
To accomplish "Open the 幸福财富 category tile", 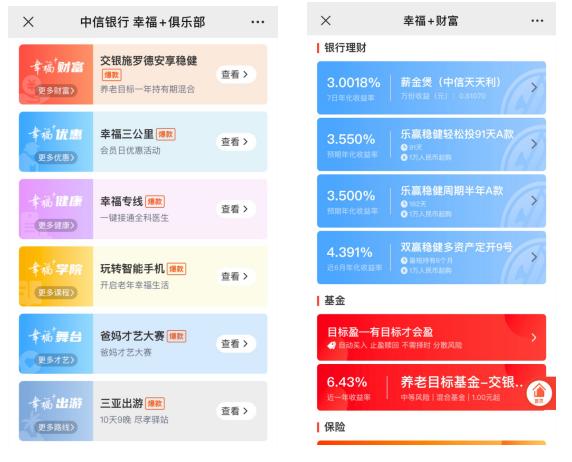I will point(56,74).
